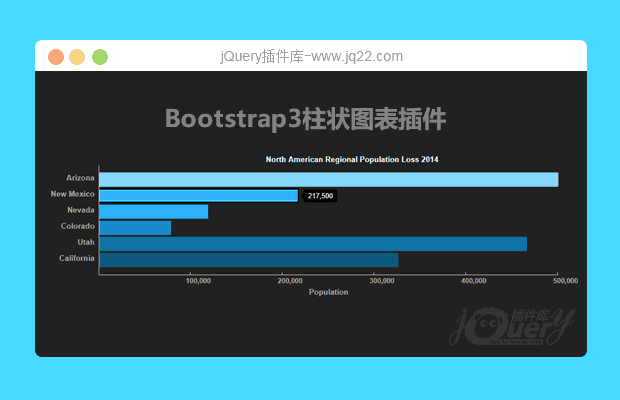Click the yellow minimize window dot
The height and width of the screenshot is (400, 620).
coord(77,57)
